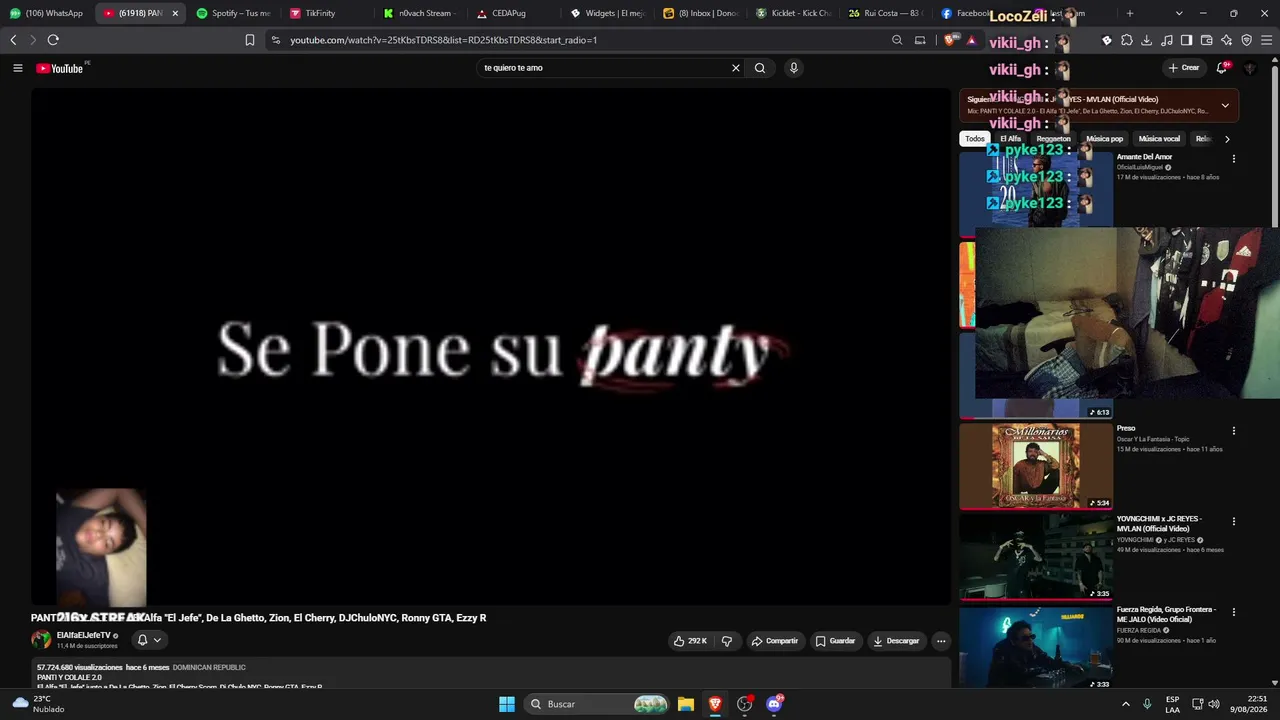
Task: Bookmark this page
Action: click(250, 40)
